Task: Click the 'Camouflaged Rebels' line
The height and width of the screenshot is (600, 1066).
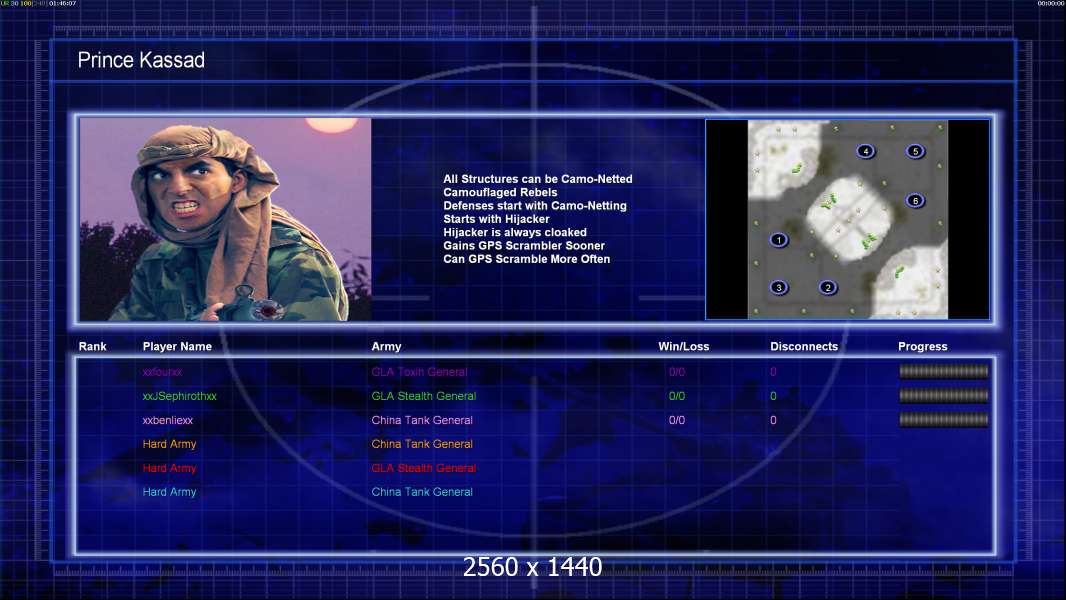Action: (x=500, y=192)
